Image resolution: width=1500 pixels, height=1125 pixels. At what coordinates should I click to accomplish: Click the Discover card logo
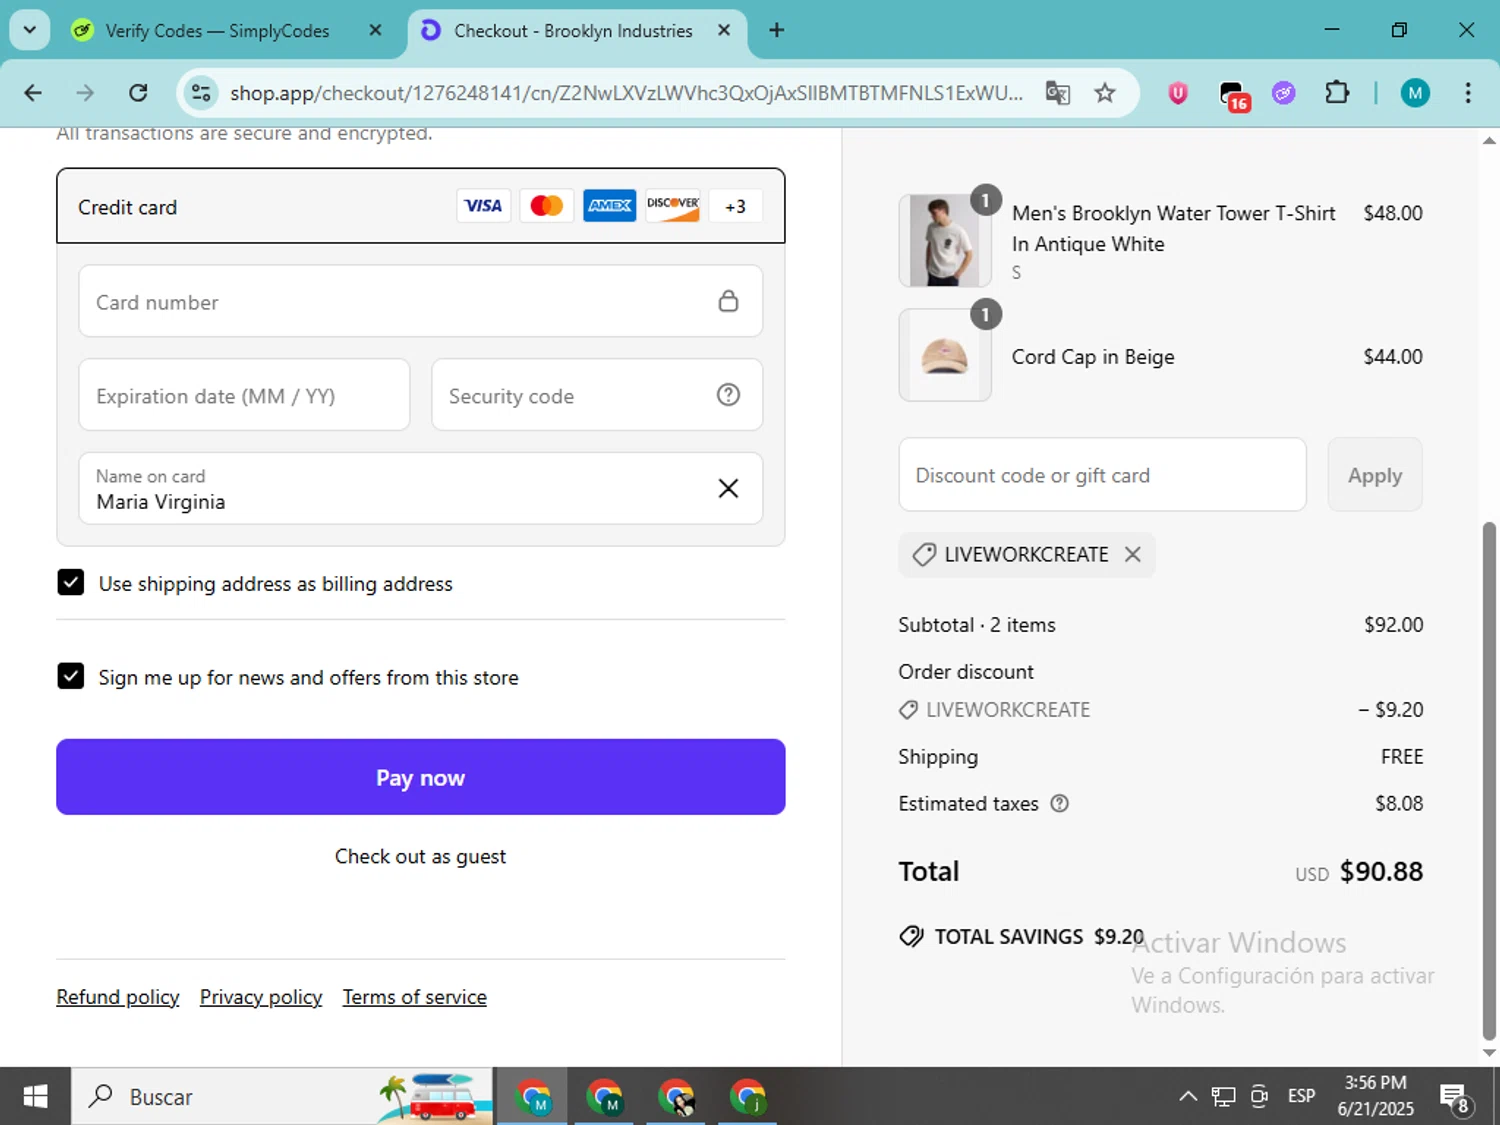(673, 206)
